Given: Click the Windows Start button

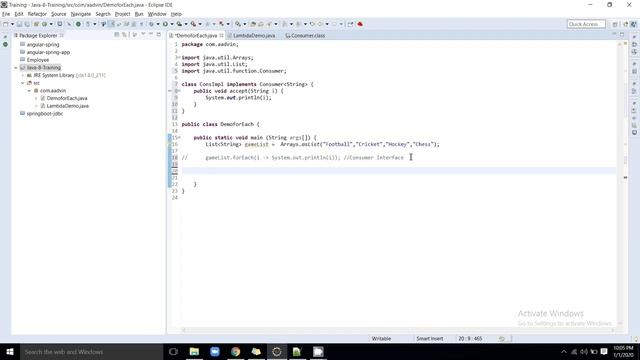Looking at the screenshot, I should [x=10, y=352].
